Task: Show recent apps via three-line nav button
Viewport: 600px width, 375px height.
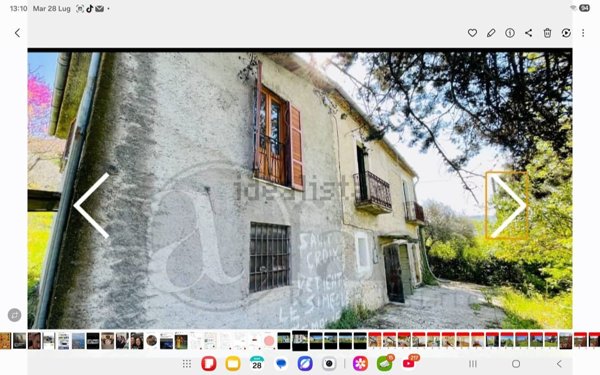Action: click(473, 364)
